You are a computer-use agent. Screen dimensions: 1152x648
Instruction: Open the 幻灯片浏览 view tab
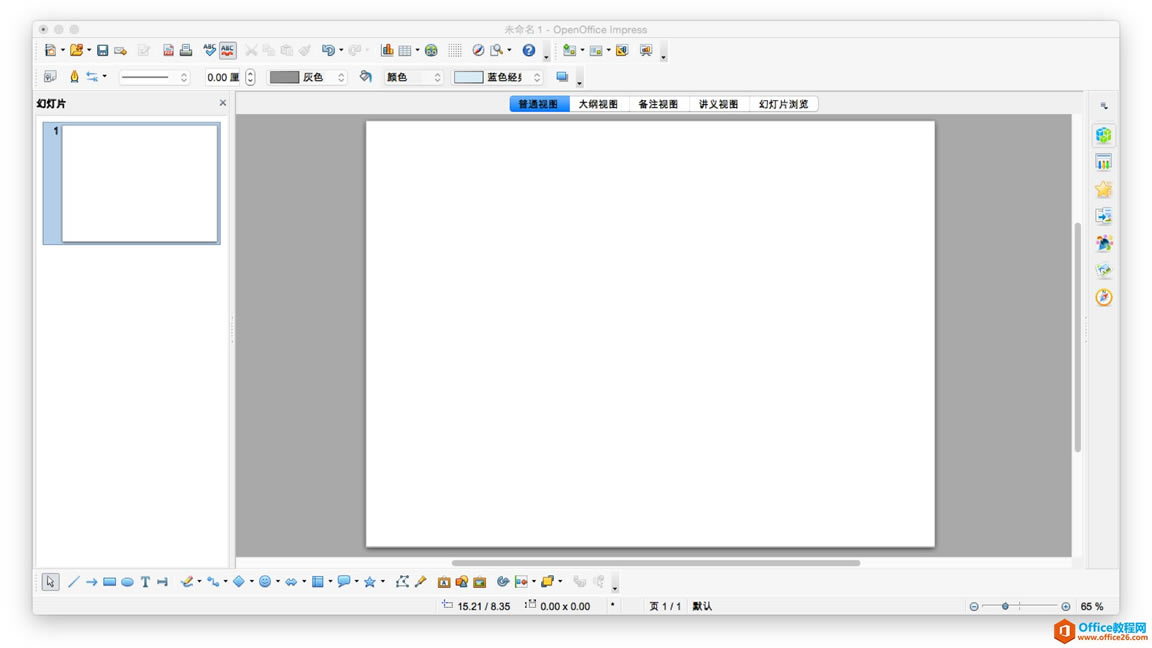(783, 103)
